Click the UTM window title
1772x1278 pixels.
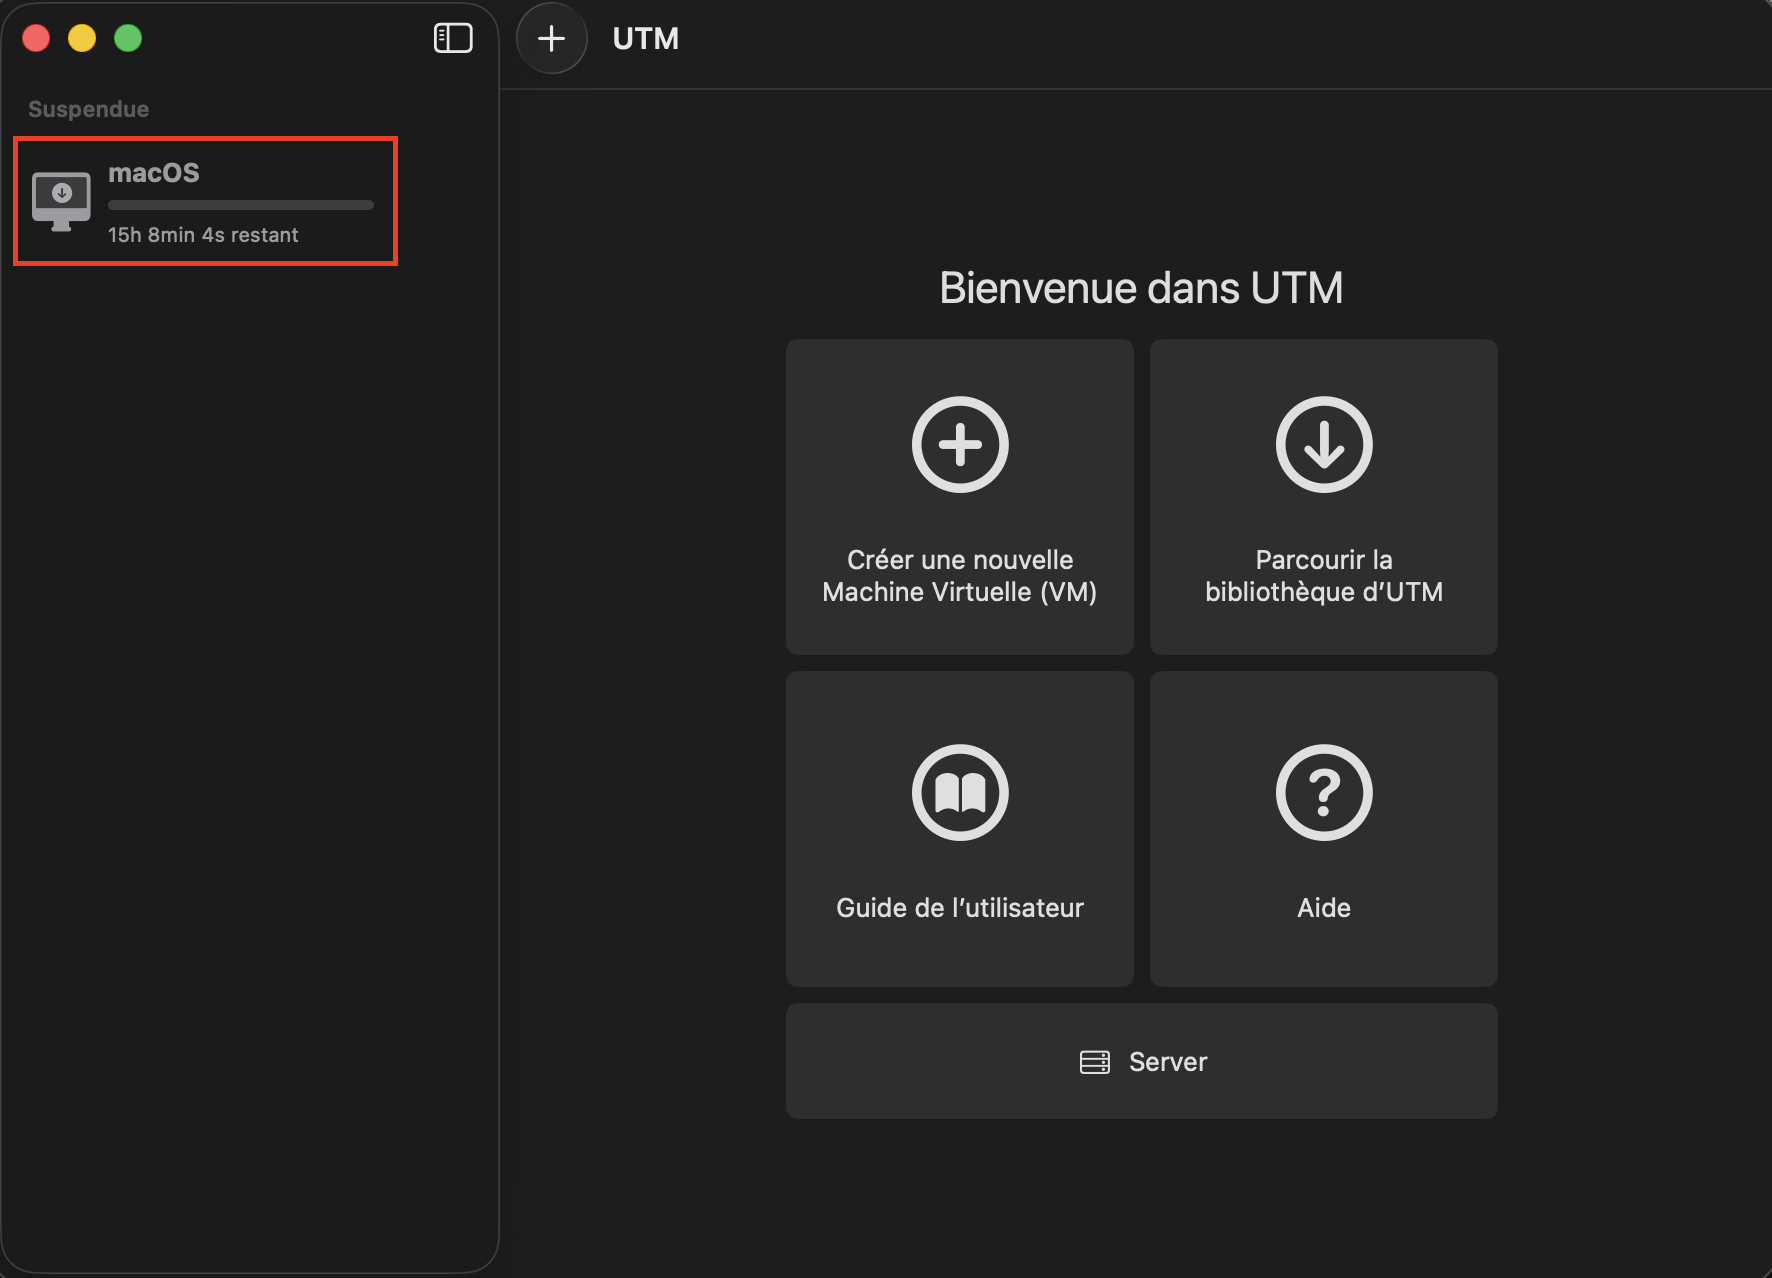646,38
